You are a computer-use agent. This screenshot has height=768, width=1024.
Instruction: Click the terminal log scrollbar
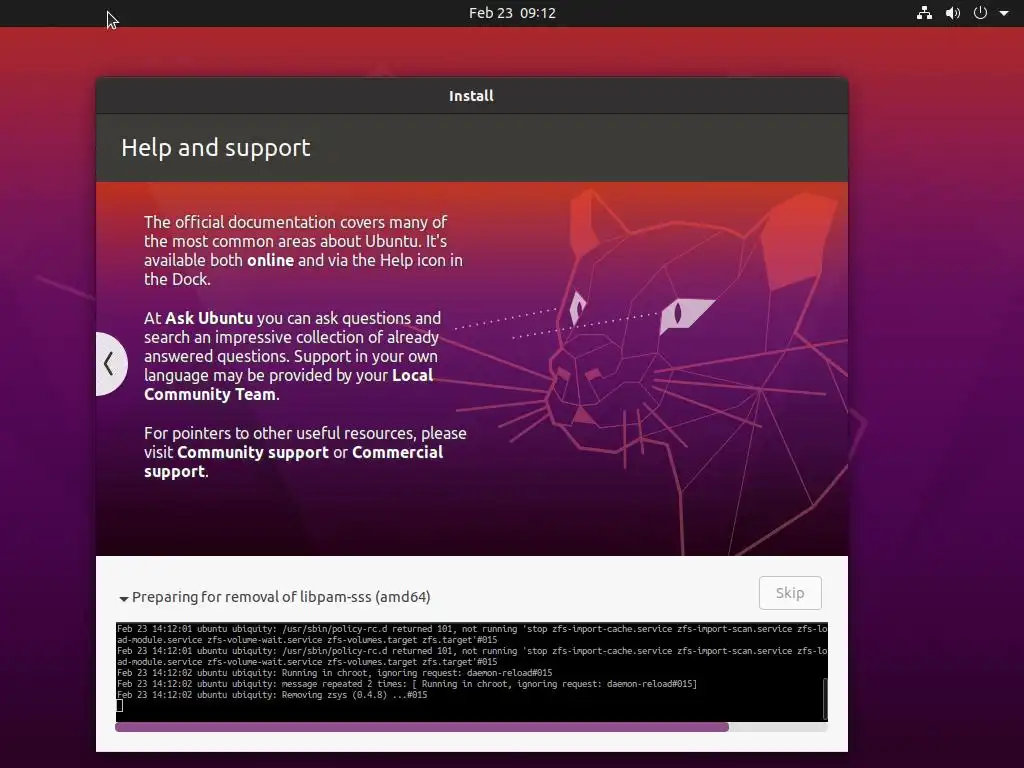coord(825,699)
